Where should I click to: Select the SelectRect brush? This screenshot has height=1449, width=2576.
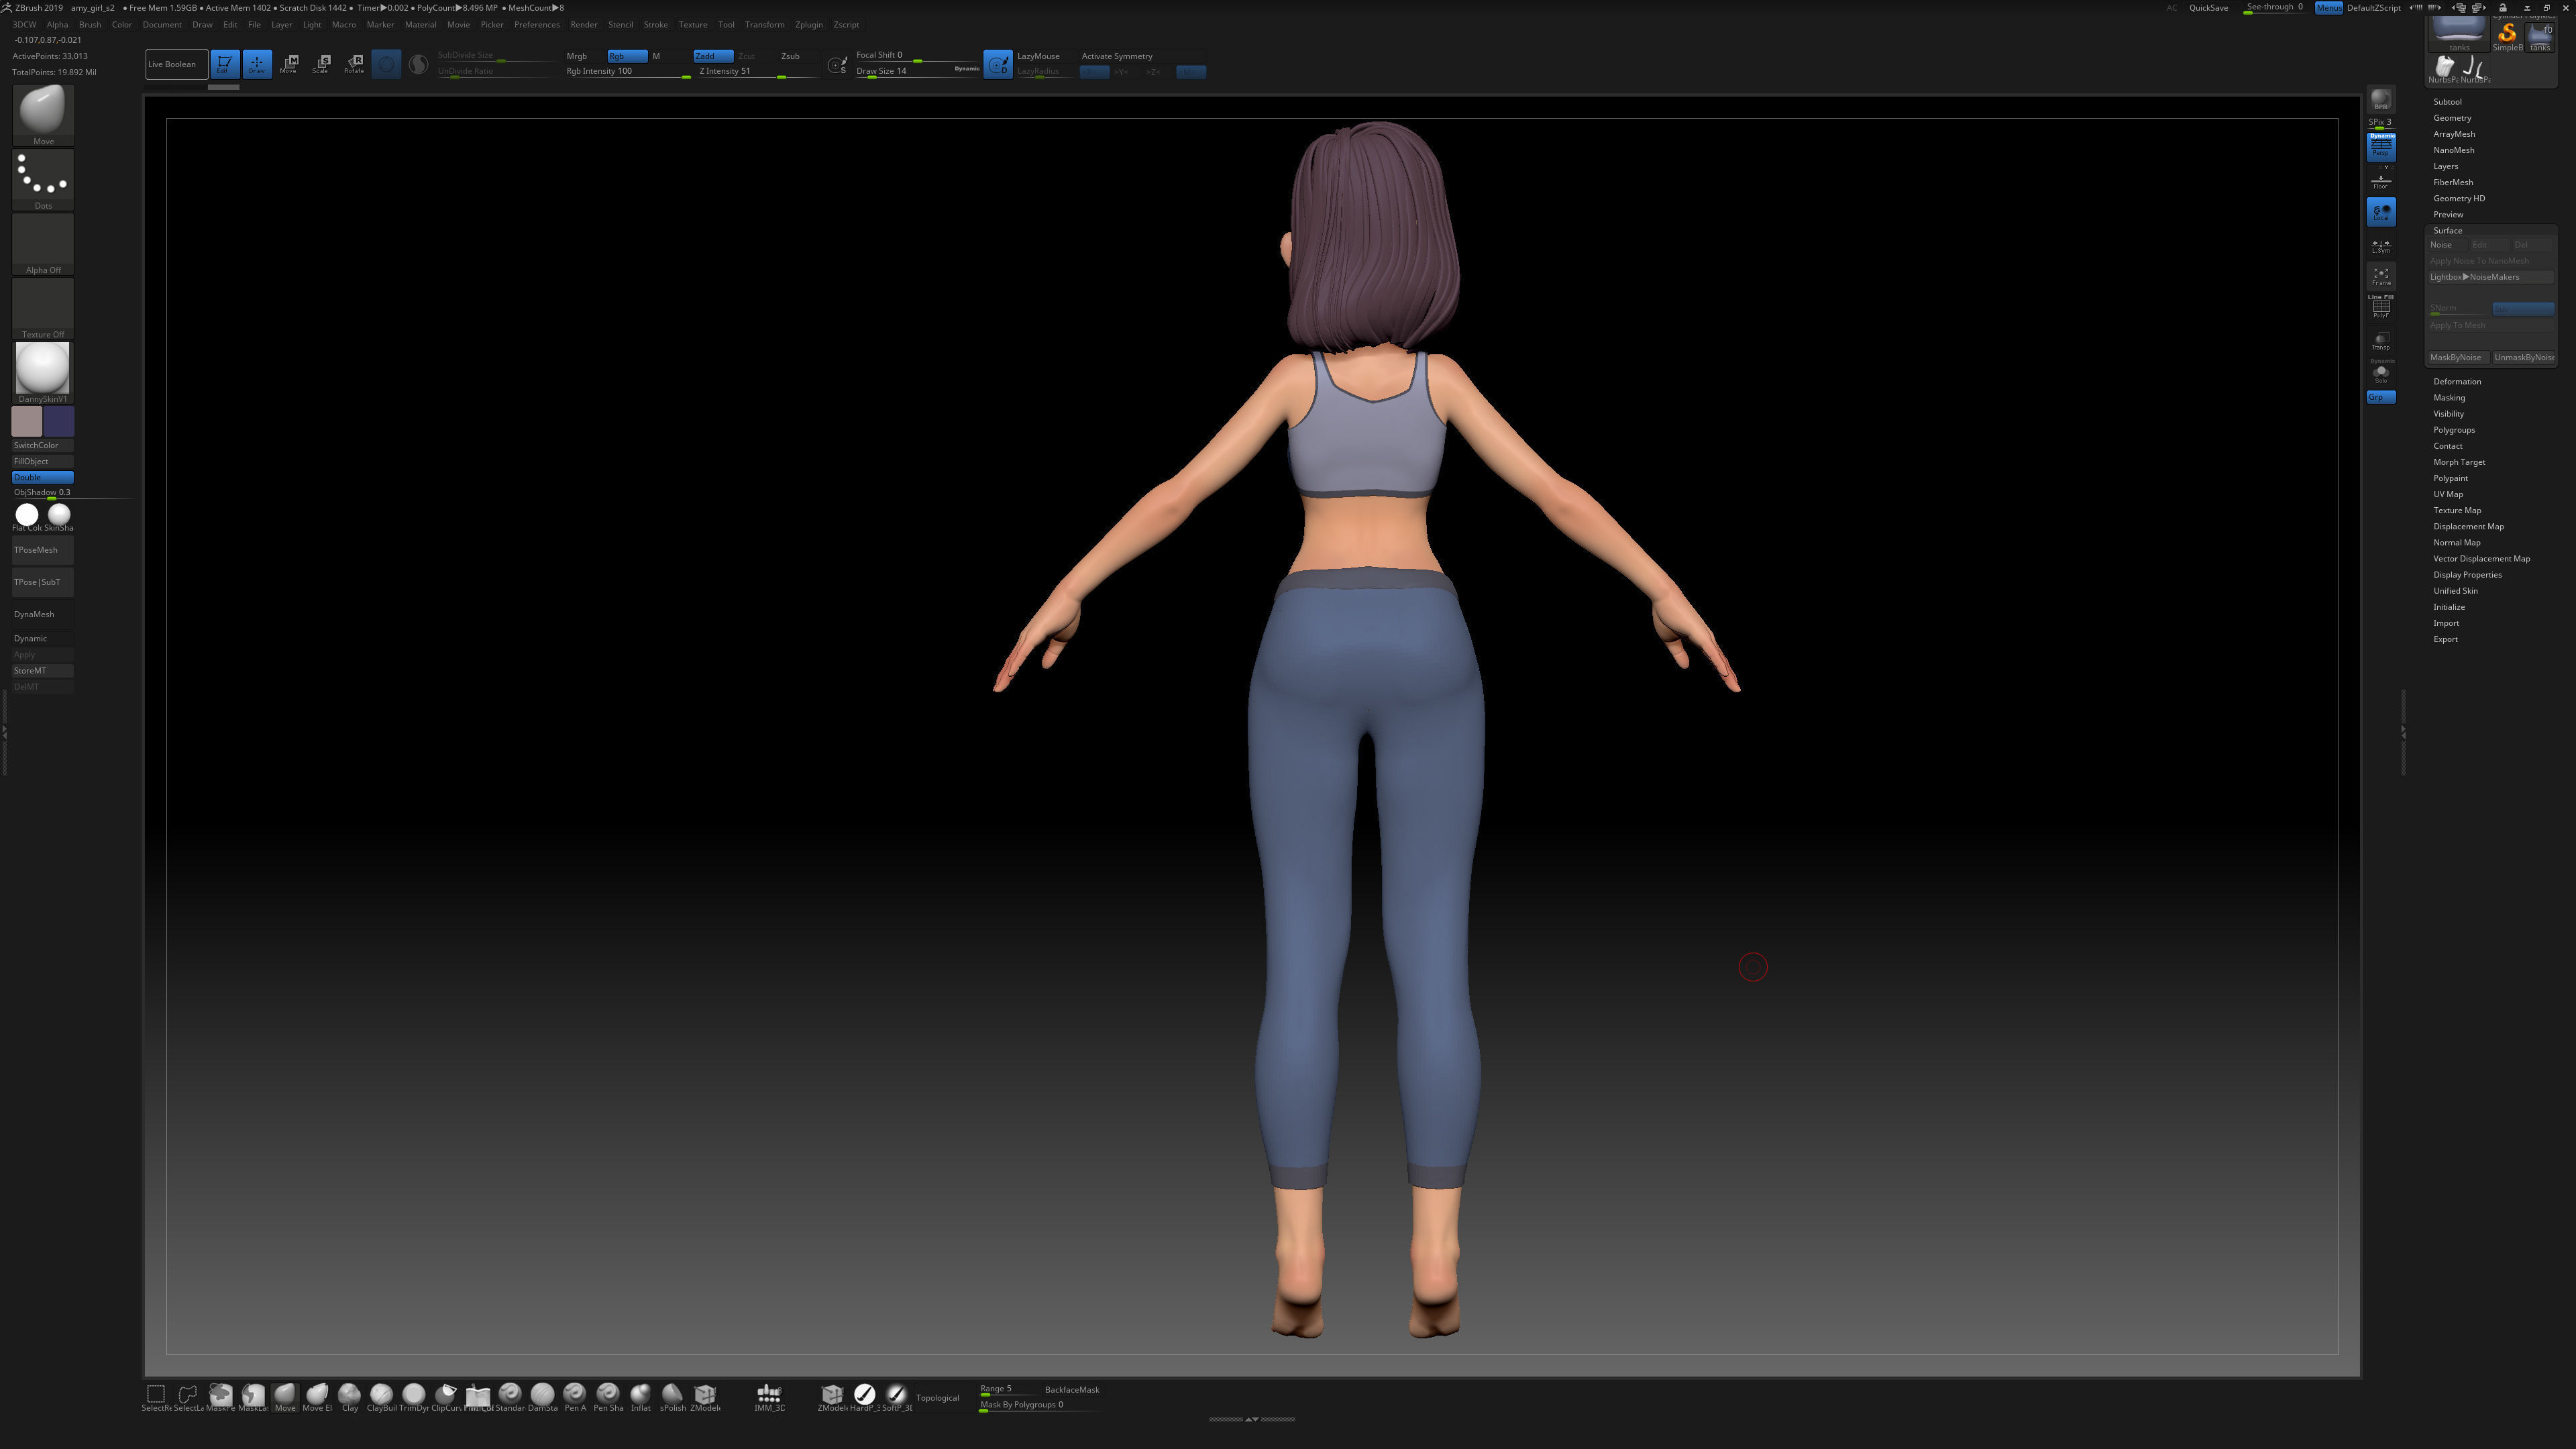click(x=156, y=1397)
